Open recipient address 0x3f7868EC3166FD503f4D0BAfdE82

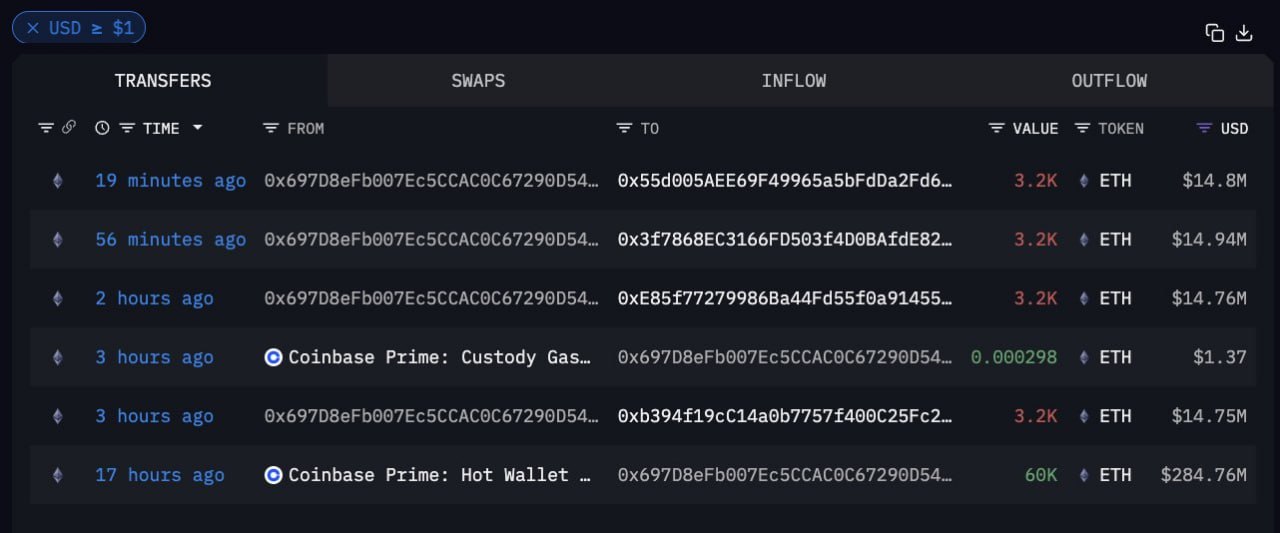coord(785,240)
